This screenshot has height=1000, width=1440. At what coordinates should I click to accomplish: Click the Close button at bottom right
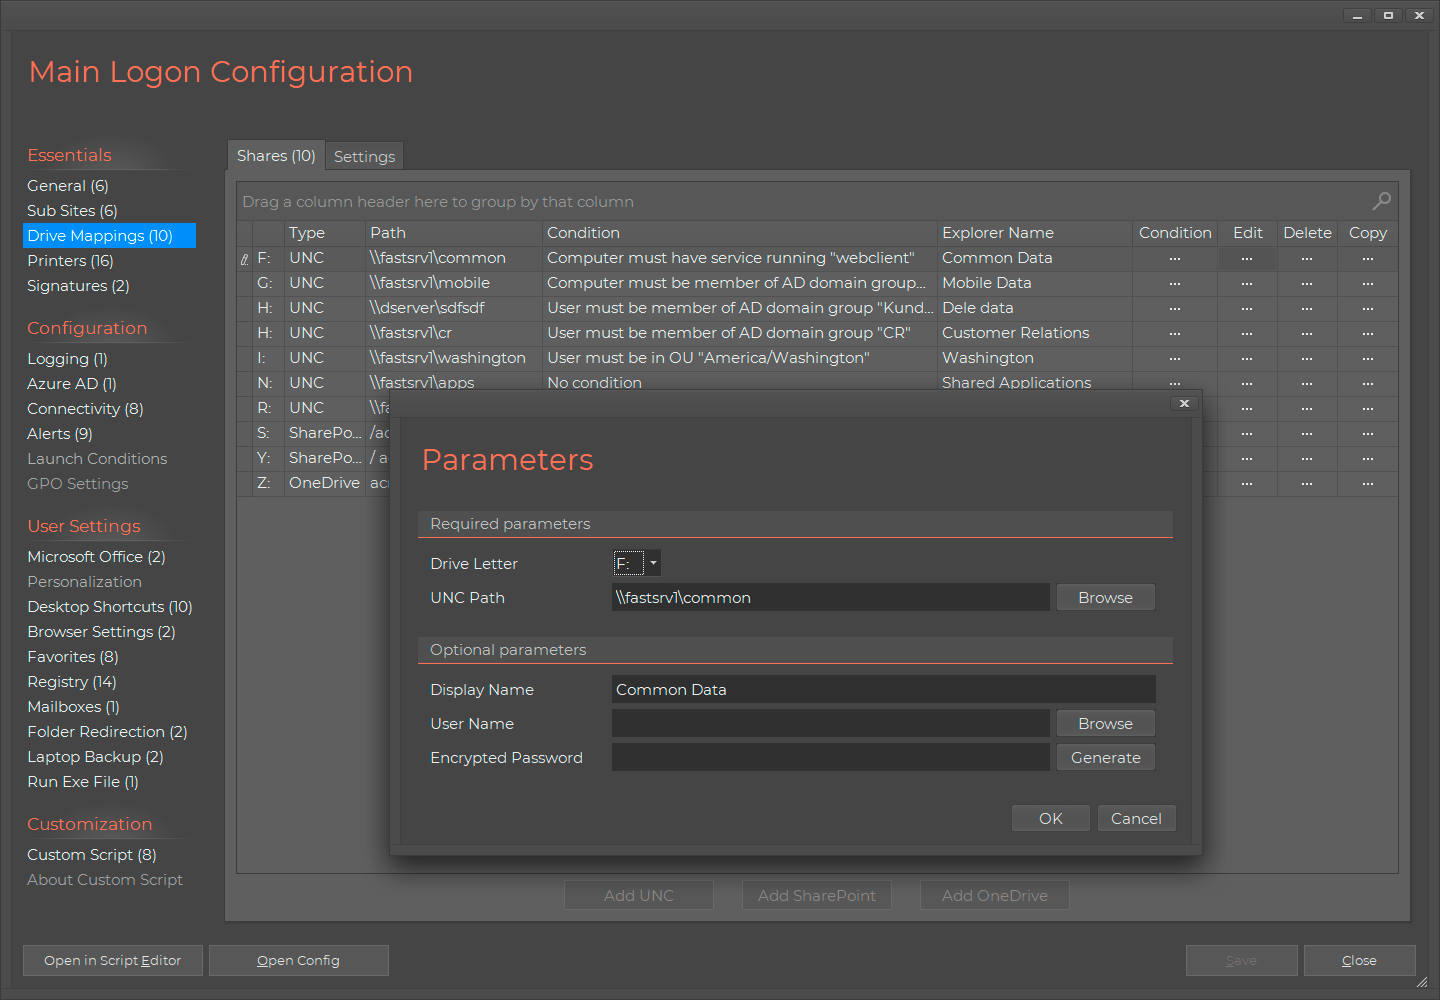point(1359,960)
